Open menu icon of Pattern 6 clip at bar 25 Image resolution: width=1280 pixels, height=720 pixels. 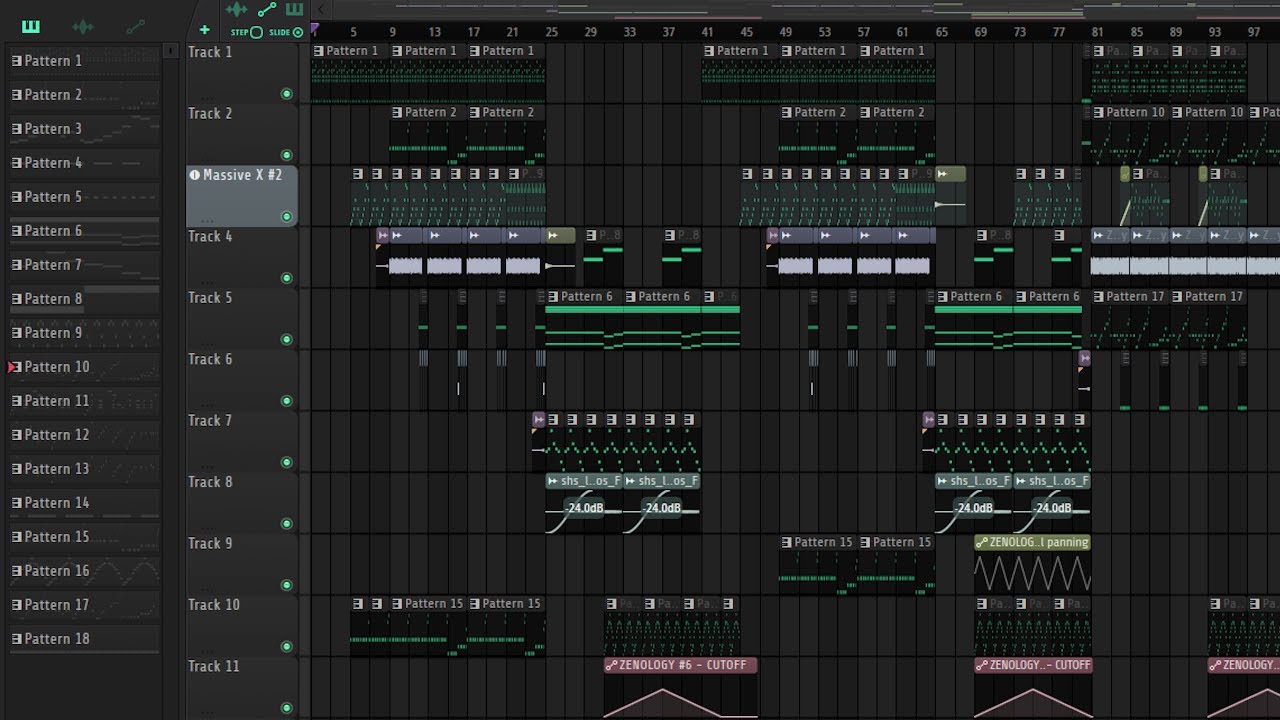(x=553, y=296)
